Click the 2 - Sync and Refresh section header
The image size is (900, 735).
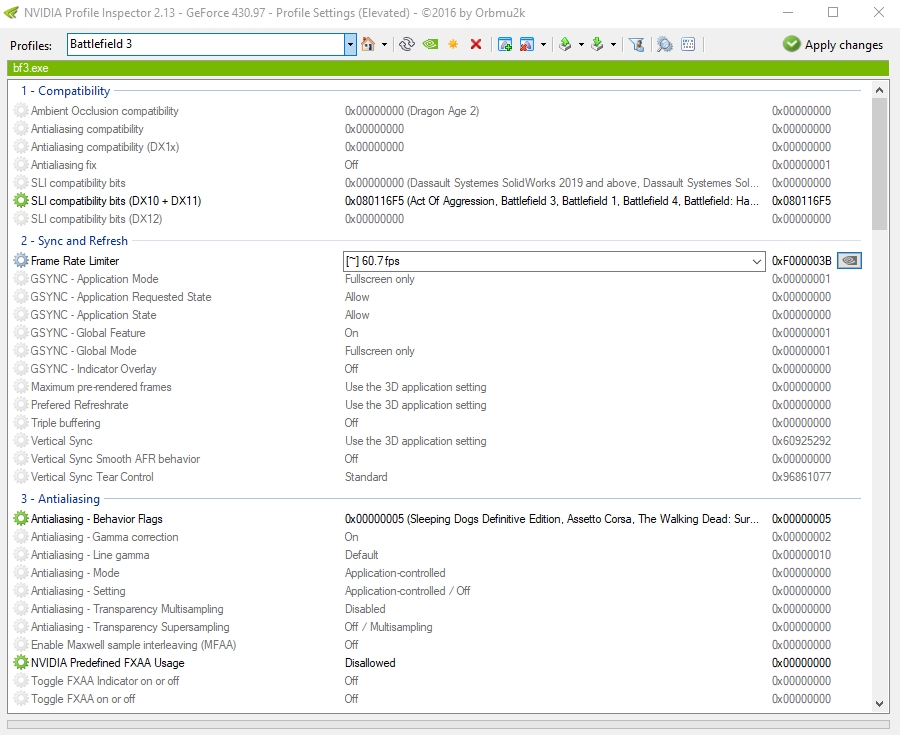pyautogui.click(x=75, y=241)
